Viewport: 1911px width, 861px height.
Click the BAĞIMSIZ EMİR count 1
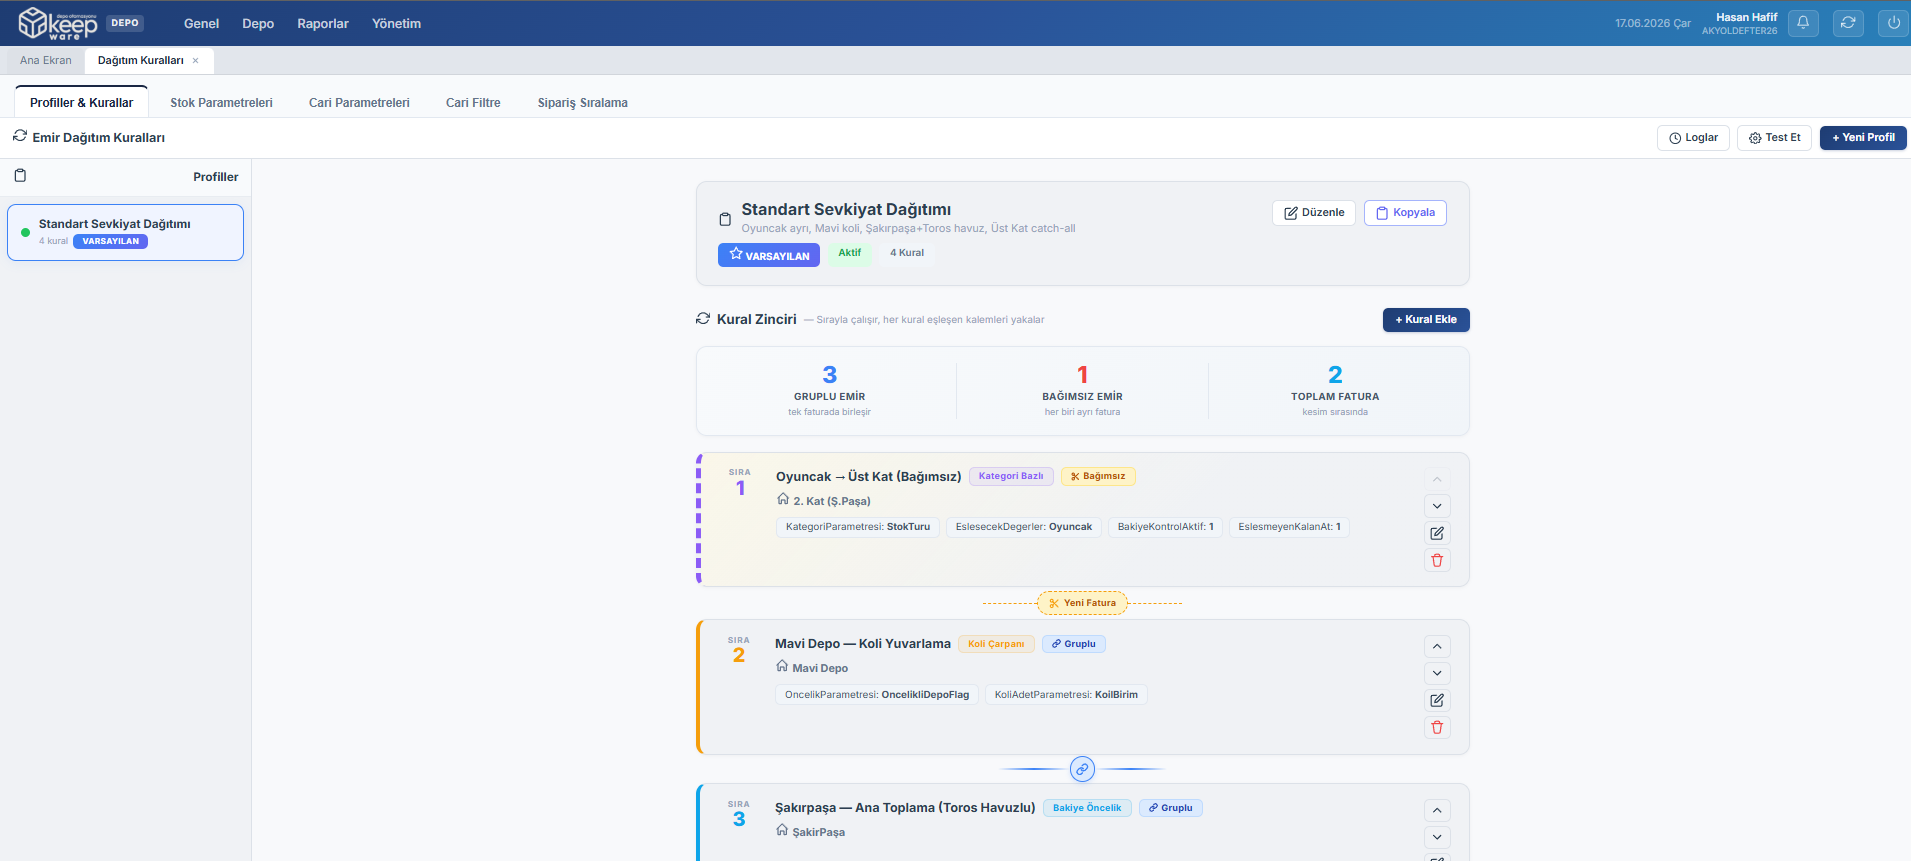1082,375
